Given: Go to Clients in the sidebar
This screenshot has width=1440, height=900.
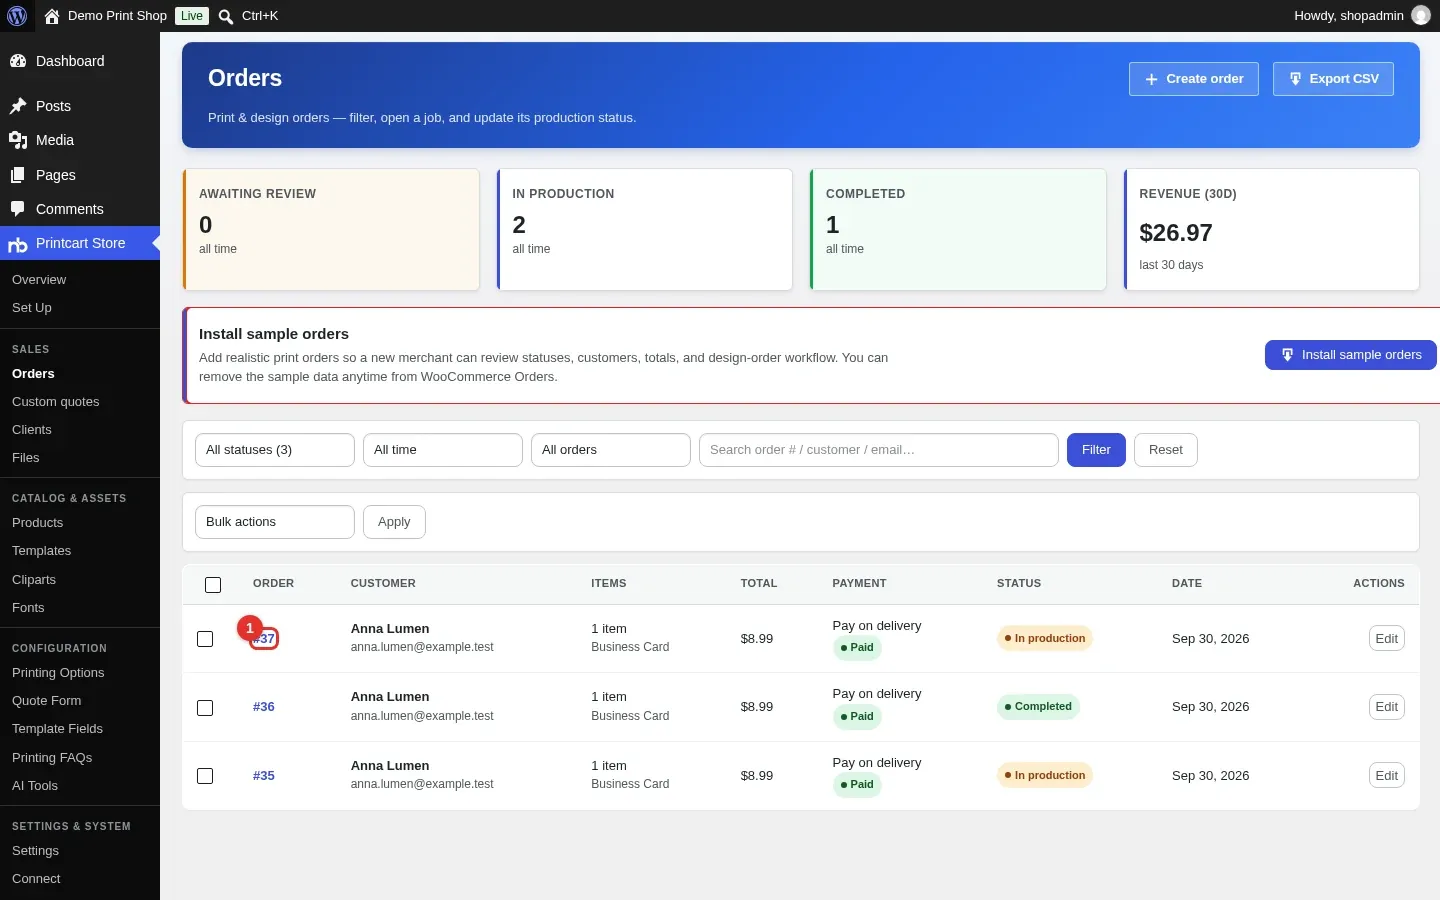Looking at the screenshot, I should [32, 430].
